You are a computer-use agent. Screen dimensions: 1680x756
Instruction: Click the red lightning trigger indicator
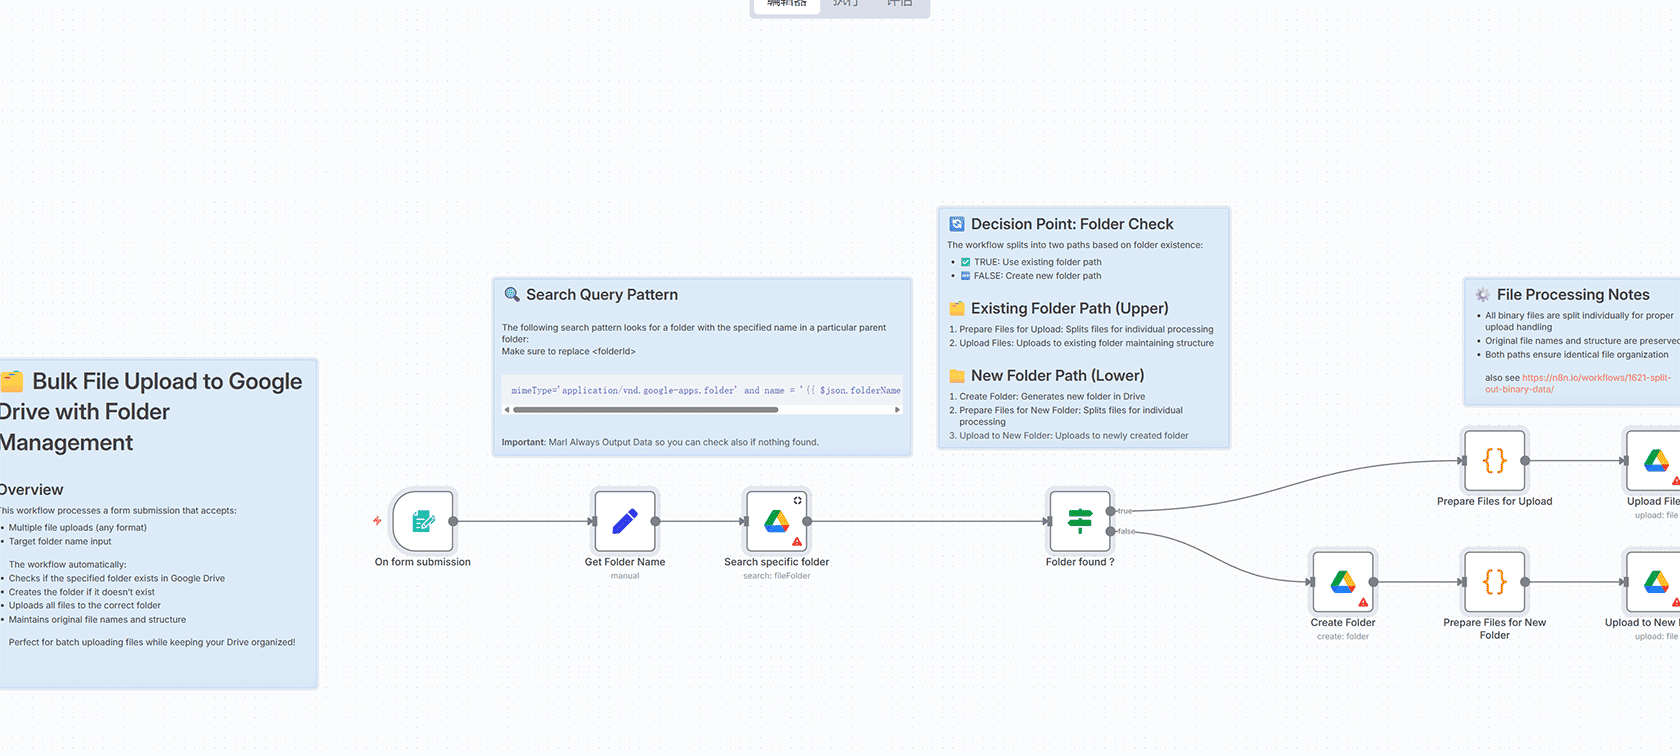377,521
